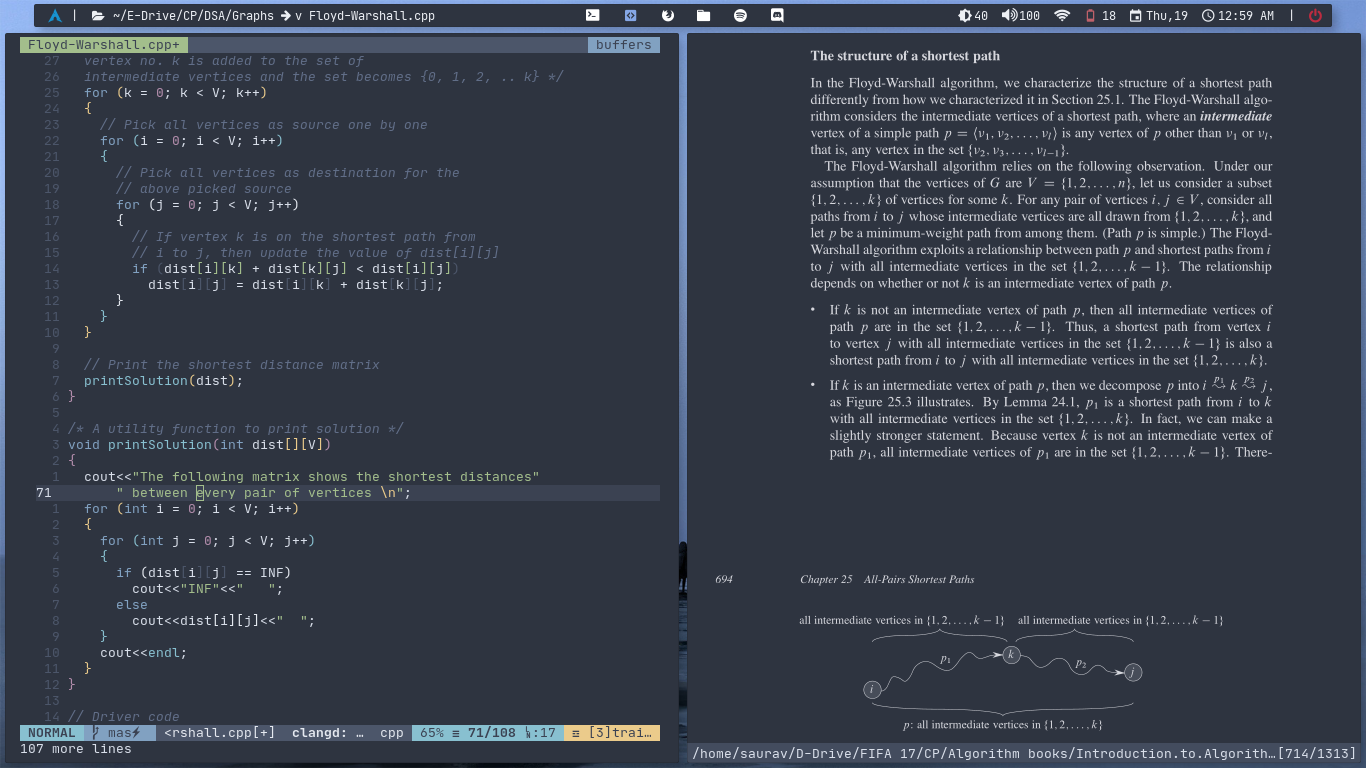Viewport: 1366px width, 768px height.
Task: Click the 'A utility function to print solution' comment
Action: click(235, 429)
